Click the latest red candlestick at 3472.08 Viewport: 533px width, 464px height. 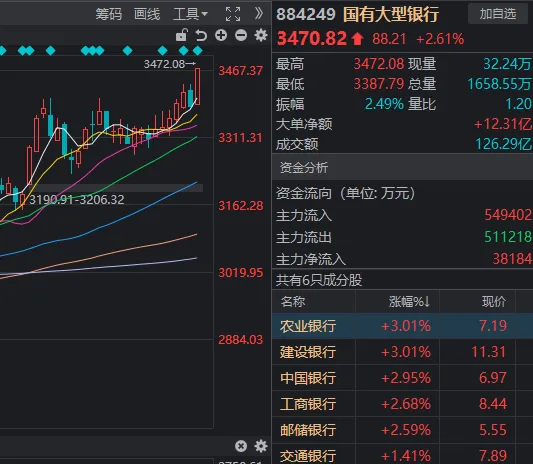[x=197, y=87]
